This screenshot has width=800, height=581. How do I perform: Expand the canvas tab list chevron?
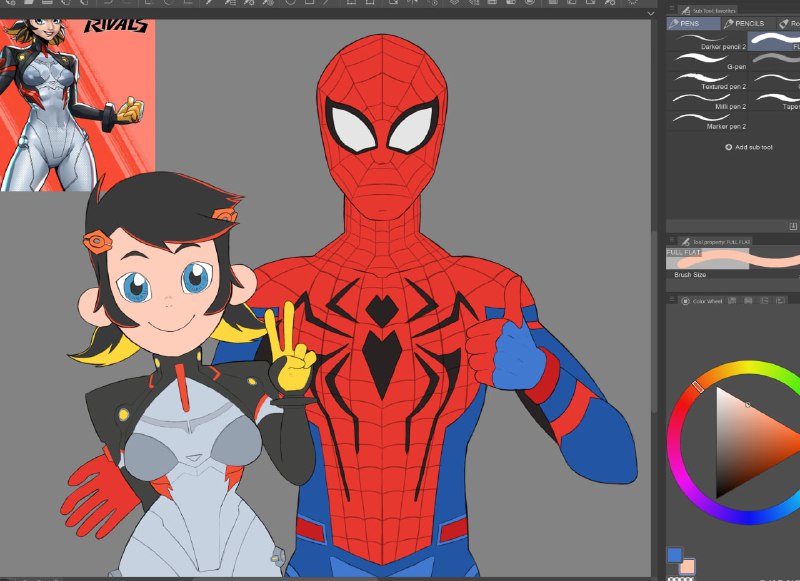tap(651, 13)
